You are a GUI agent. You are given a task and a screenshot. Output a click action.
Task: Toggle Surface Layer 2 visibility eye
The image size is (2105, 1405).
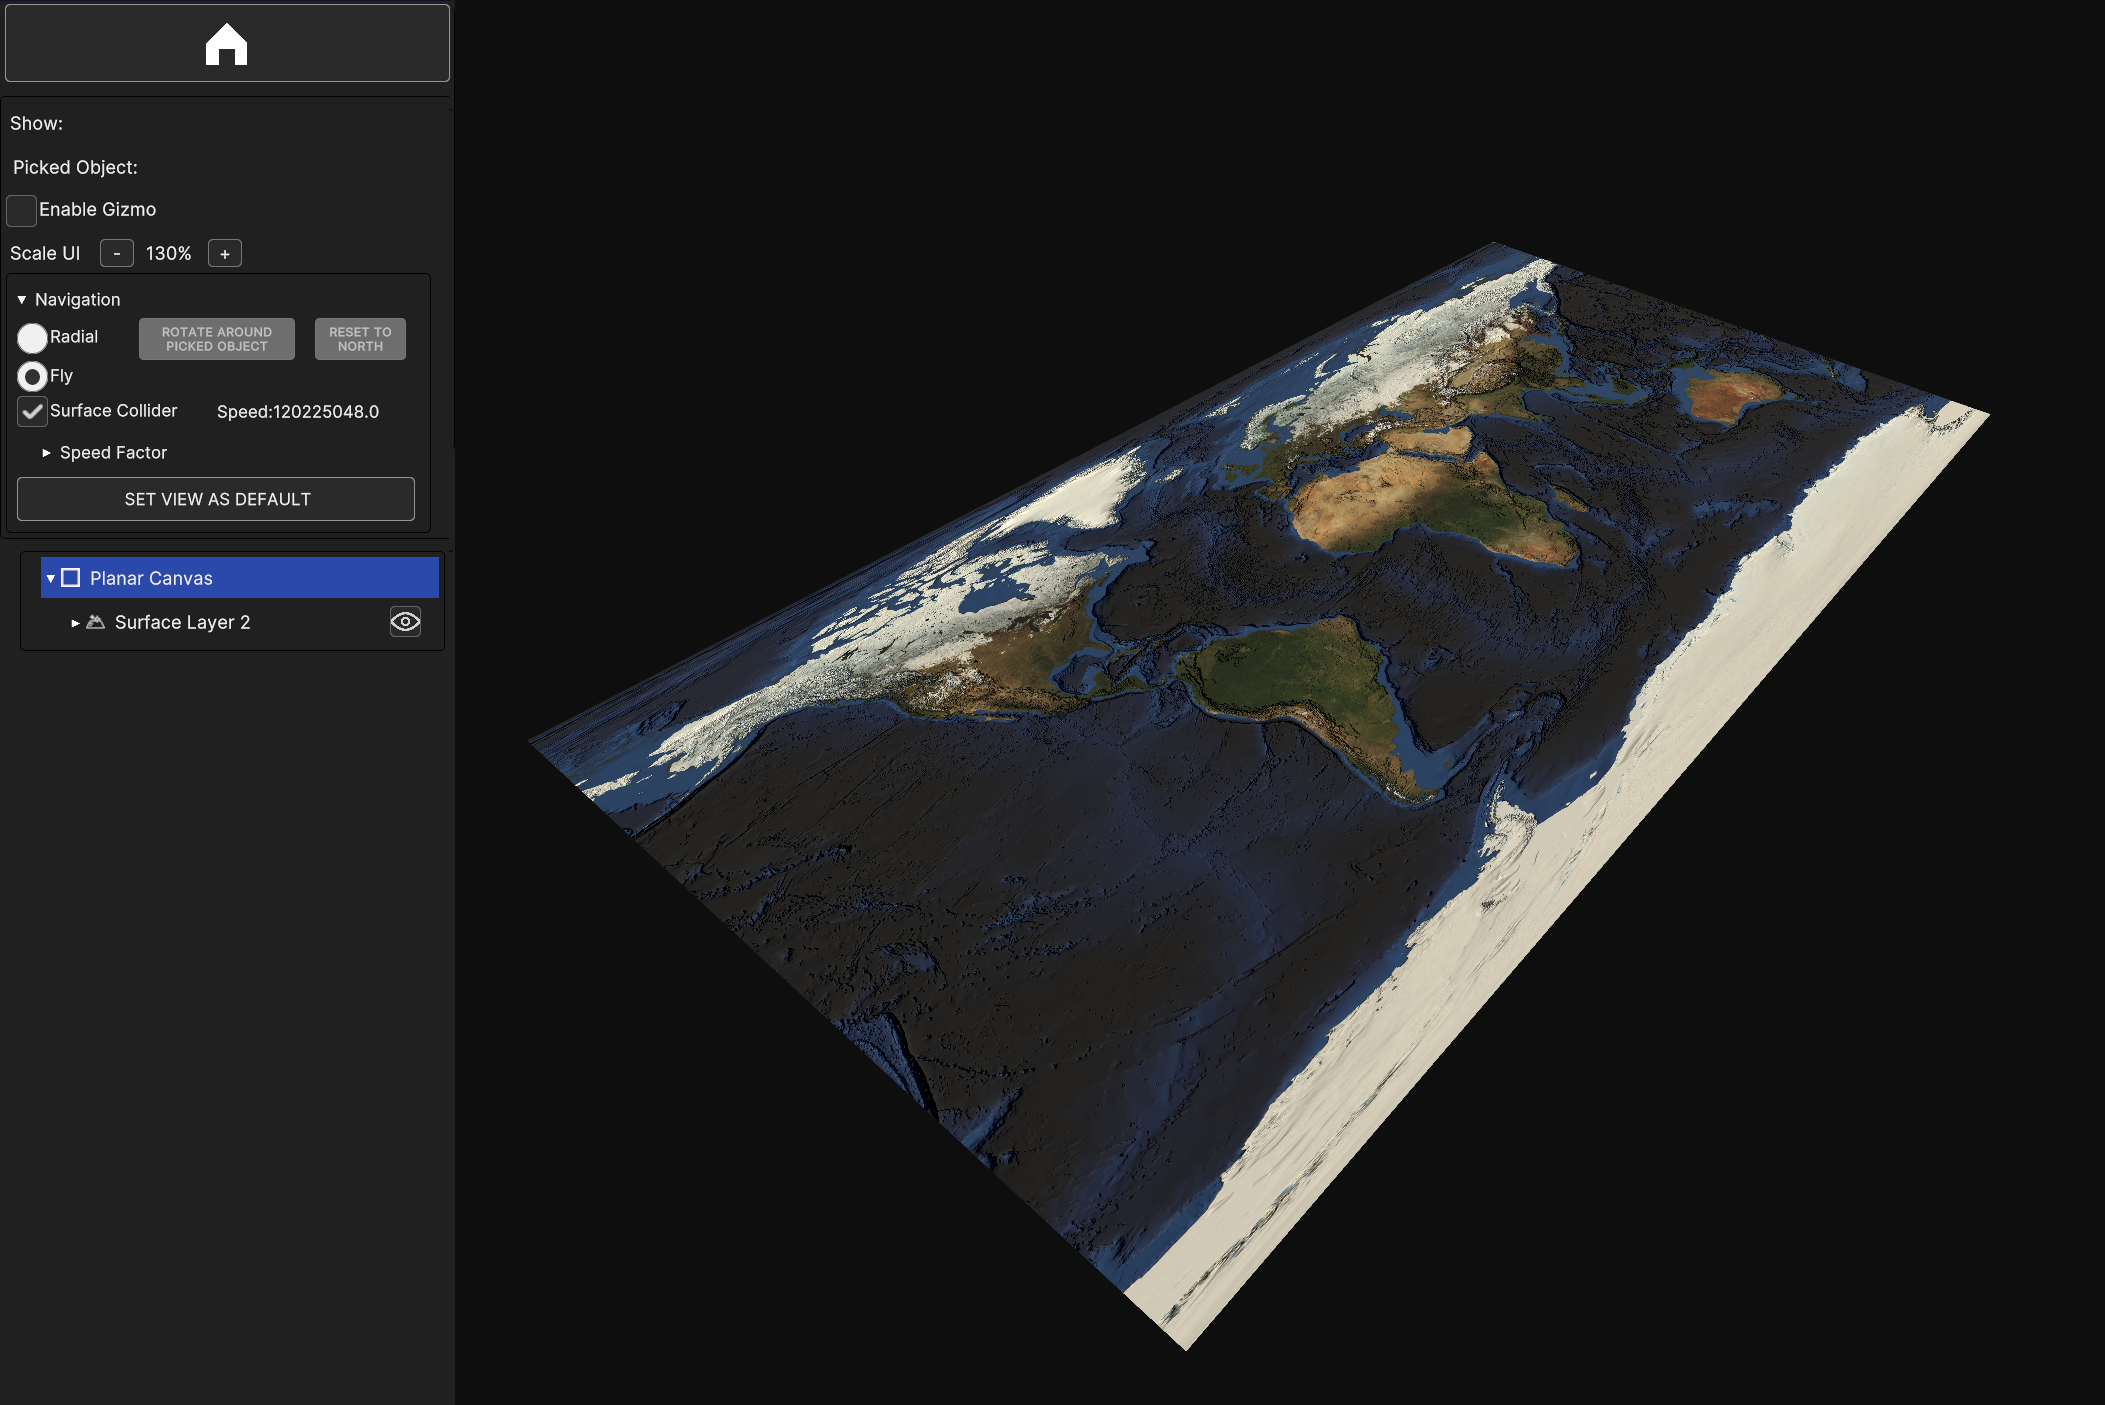tap(405, 622)
